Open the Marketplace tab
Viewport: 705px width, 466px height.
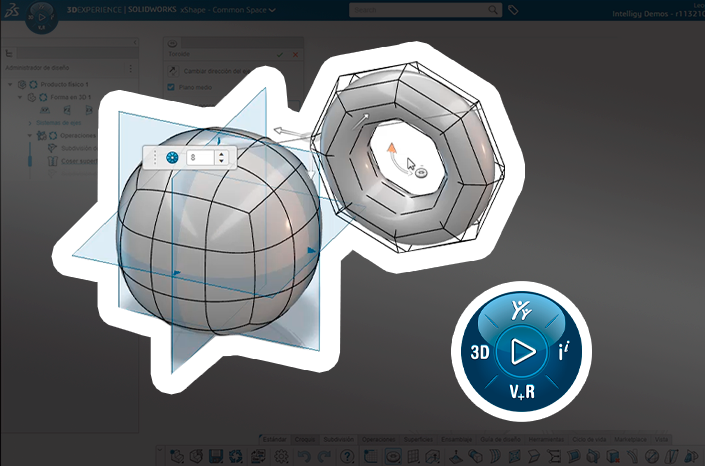tap(630, 439)
